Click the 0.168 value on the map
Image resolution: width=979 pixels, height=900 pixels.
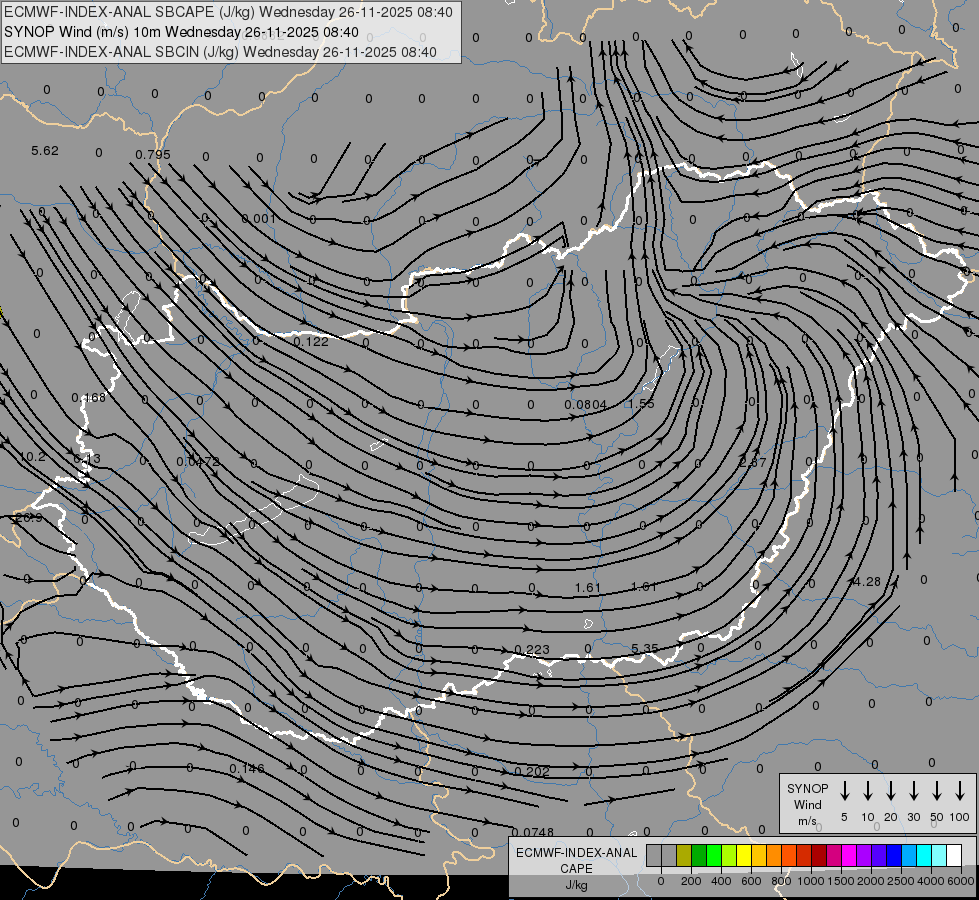[89, 397]
